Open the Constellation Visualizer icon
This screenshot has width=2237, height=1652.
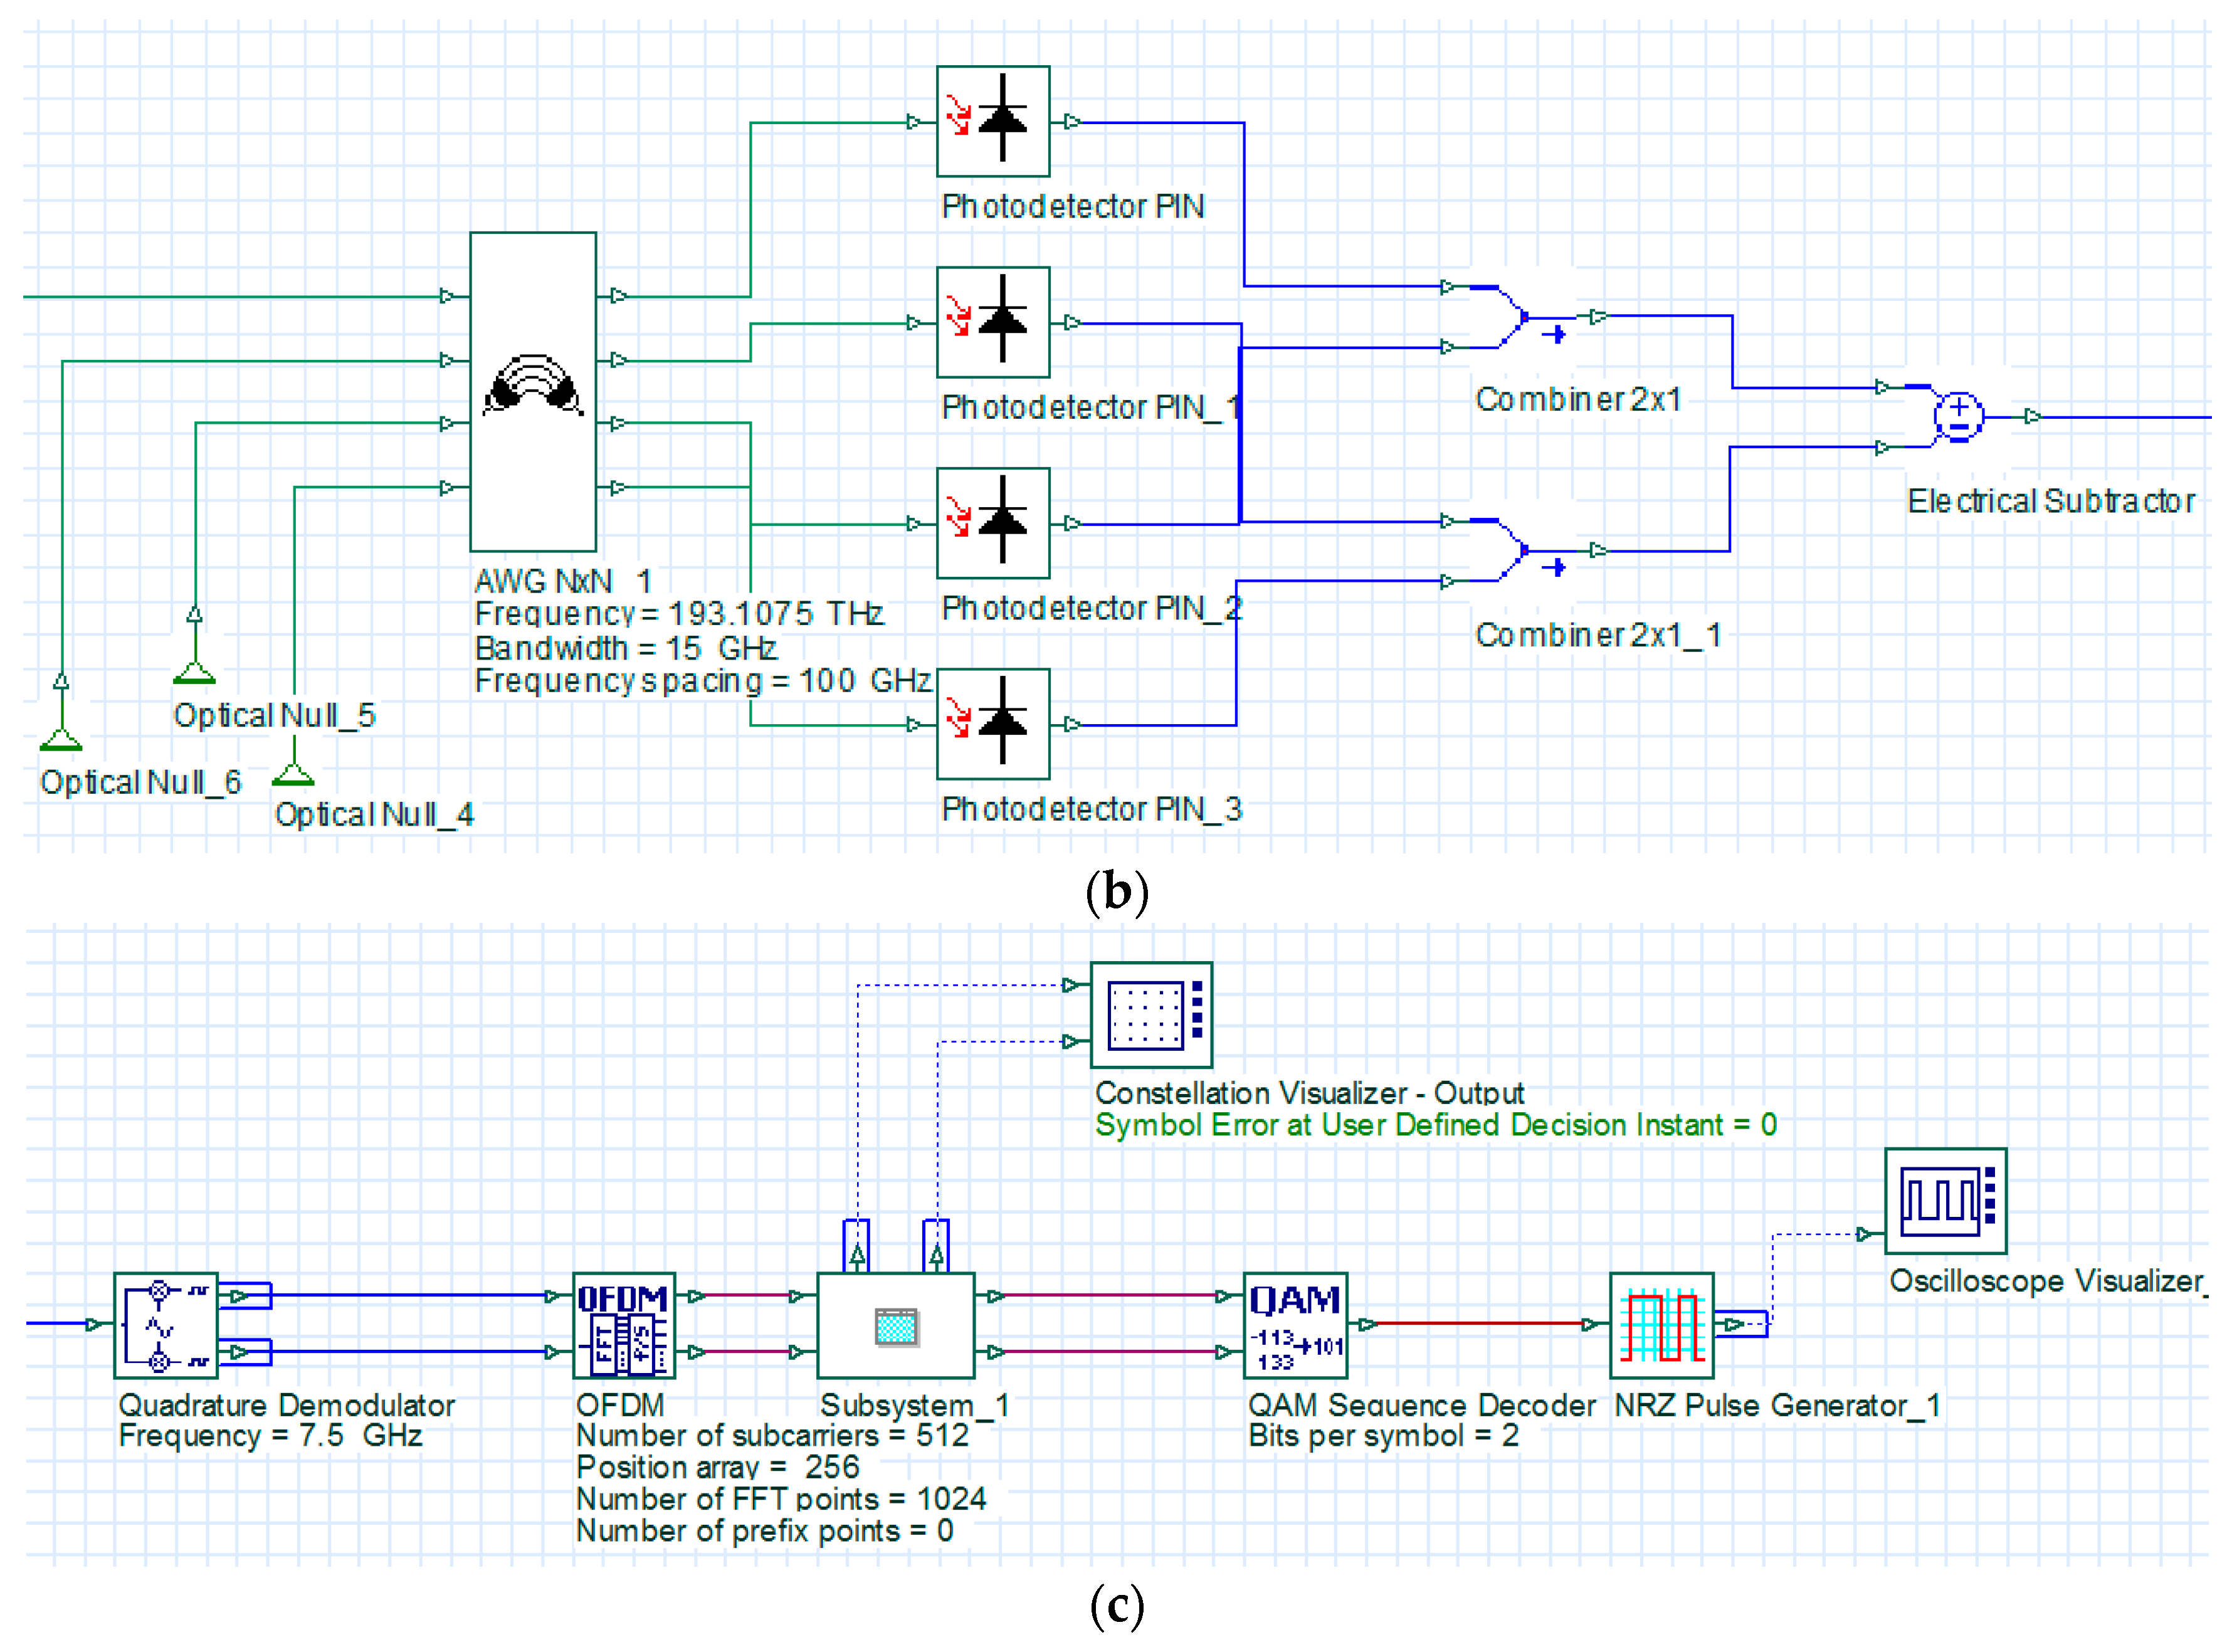click(x=1151, y=1015)
